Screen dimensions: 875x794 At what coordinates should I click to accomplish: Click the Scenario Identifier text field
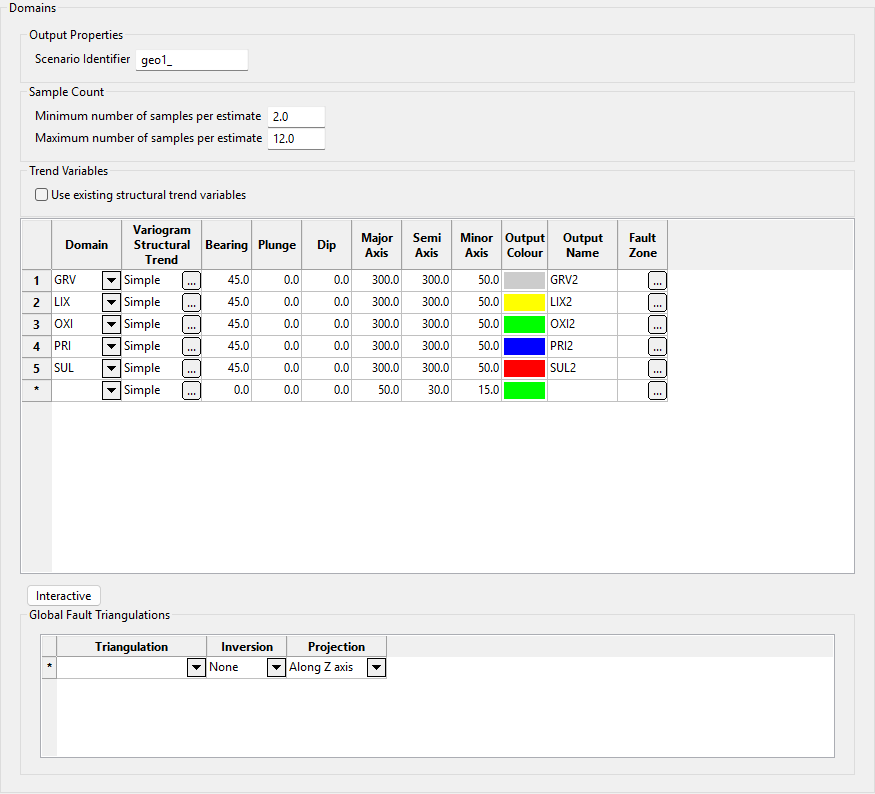tap(191, 60)
